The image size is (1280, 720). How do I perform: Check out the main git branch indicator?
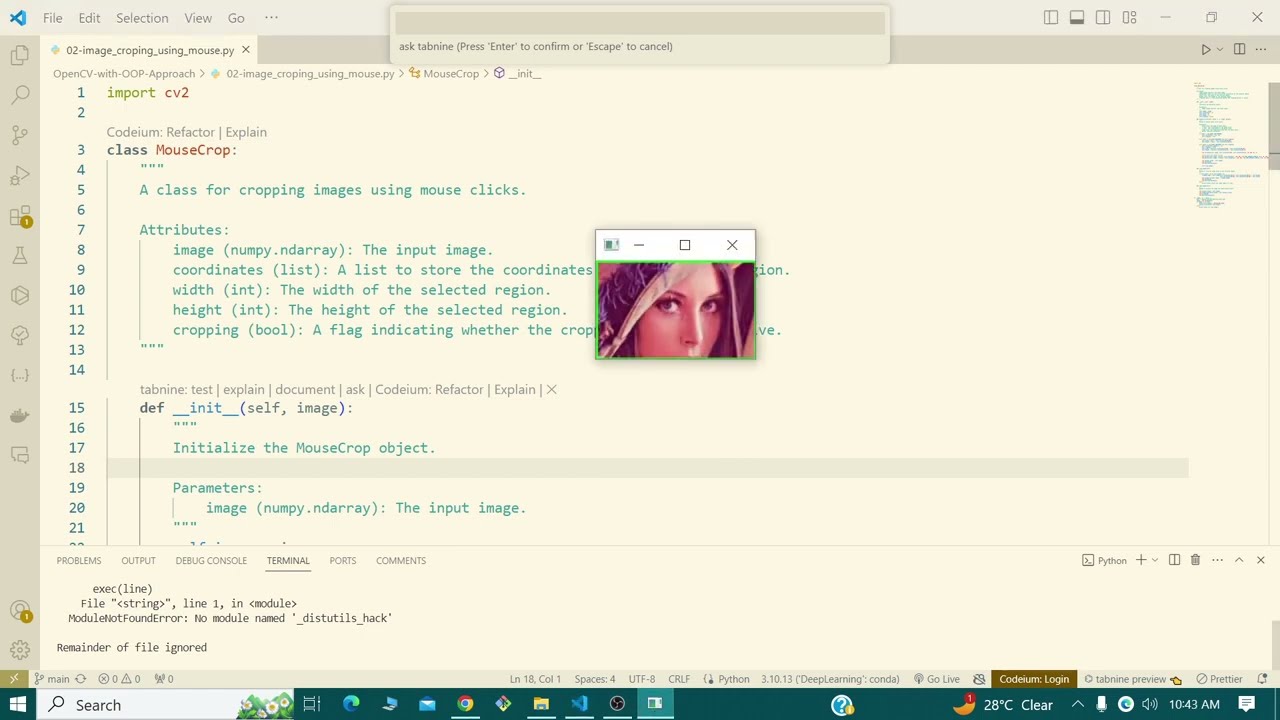52,679
